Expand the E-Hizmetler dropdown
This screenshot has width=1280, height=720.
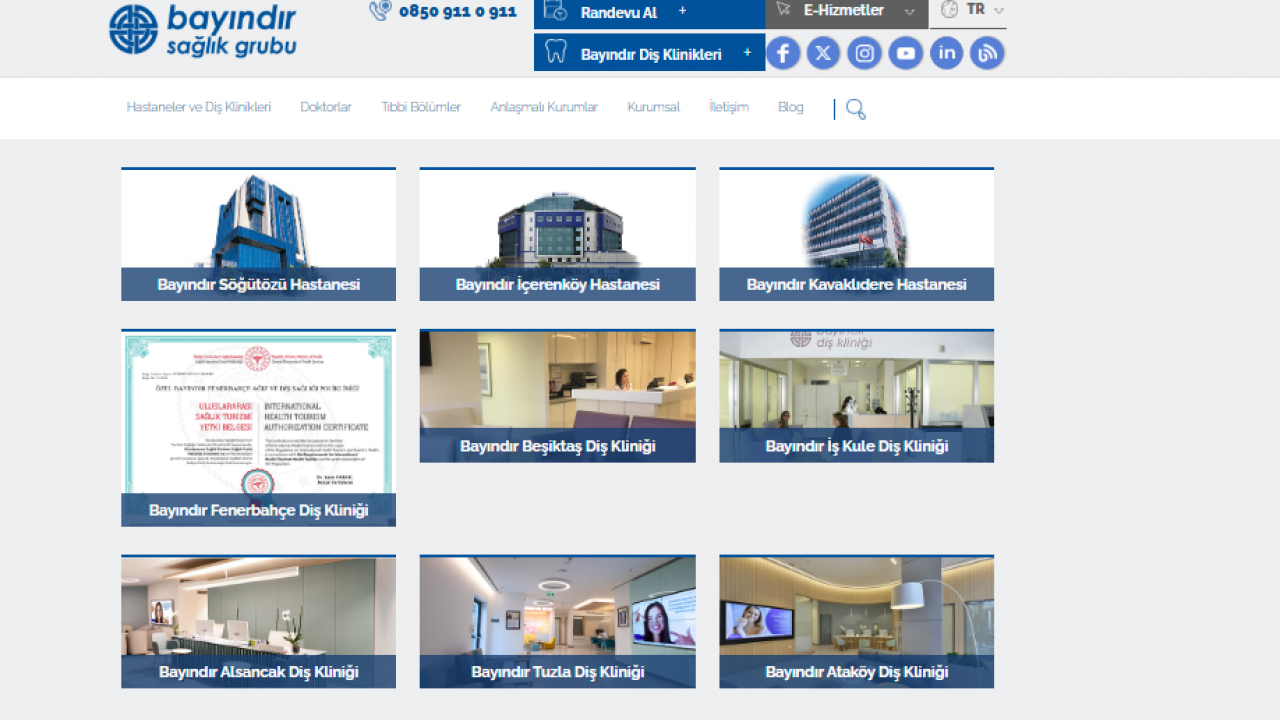[x=846, y=11]
